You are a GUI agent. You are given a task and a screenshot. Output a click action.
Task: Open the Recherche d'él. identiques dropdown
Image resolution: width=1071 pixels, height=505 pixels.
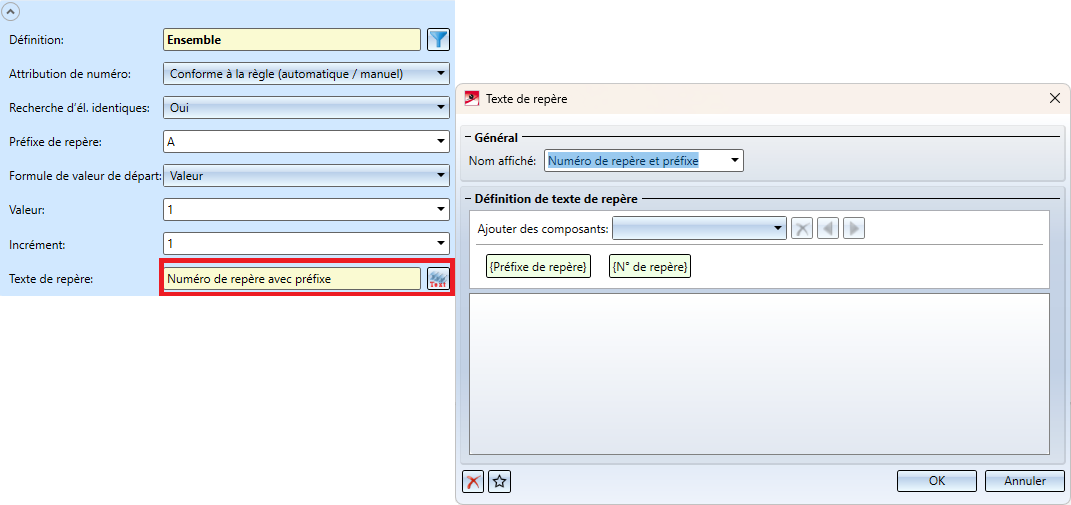(x=307, y=107)
